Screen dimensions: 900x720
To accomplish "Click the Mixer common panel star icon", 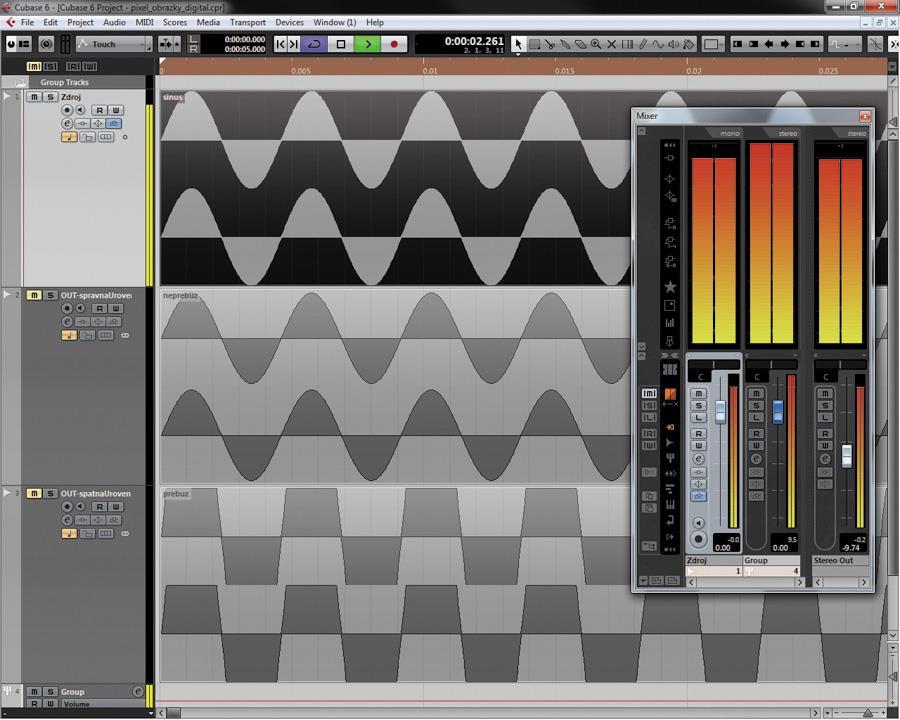I will tap(670, 287).
